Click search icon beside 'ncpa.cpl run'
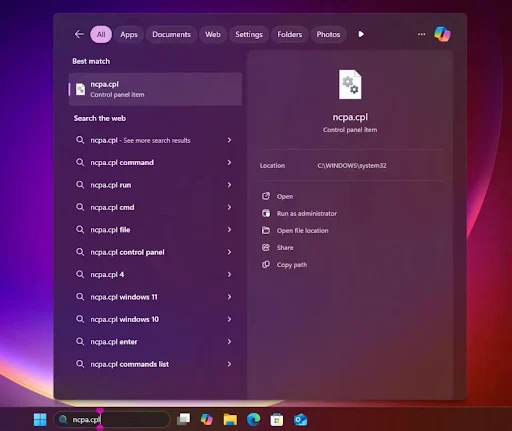Image resolution: width=512 pixels, height=431 pixels. [x=80, y=185]
